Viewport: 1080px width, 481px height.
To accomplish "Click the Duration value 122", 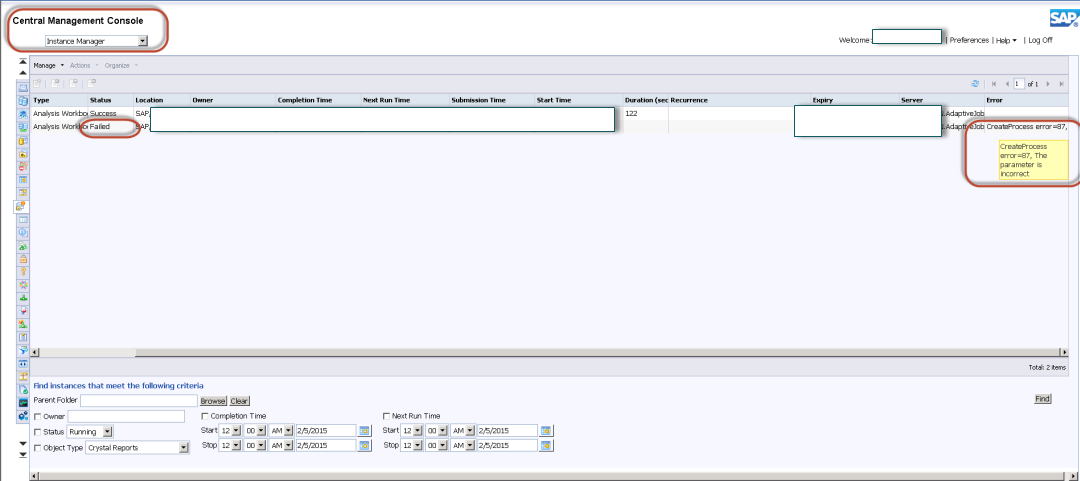I will pyautogui.click(x=631, y=112).
